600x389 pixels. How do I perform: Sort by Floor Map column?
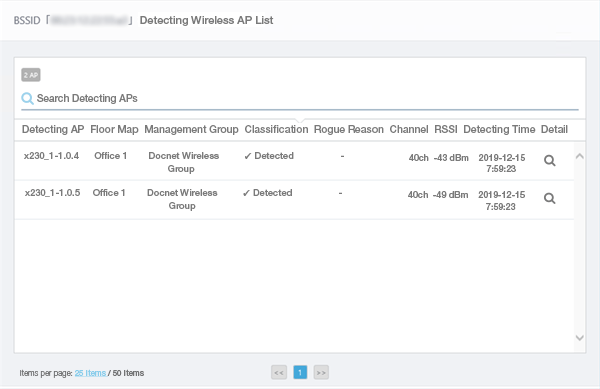click(114, 129)
